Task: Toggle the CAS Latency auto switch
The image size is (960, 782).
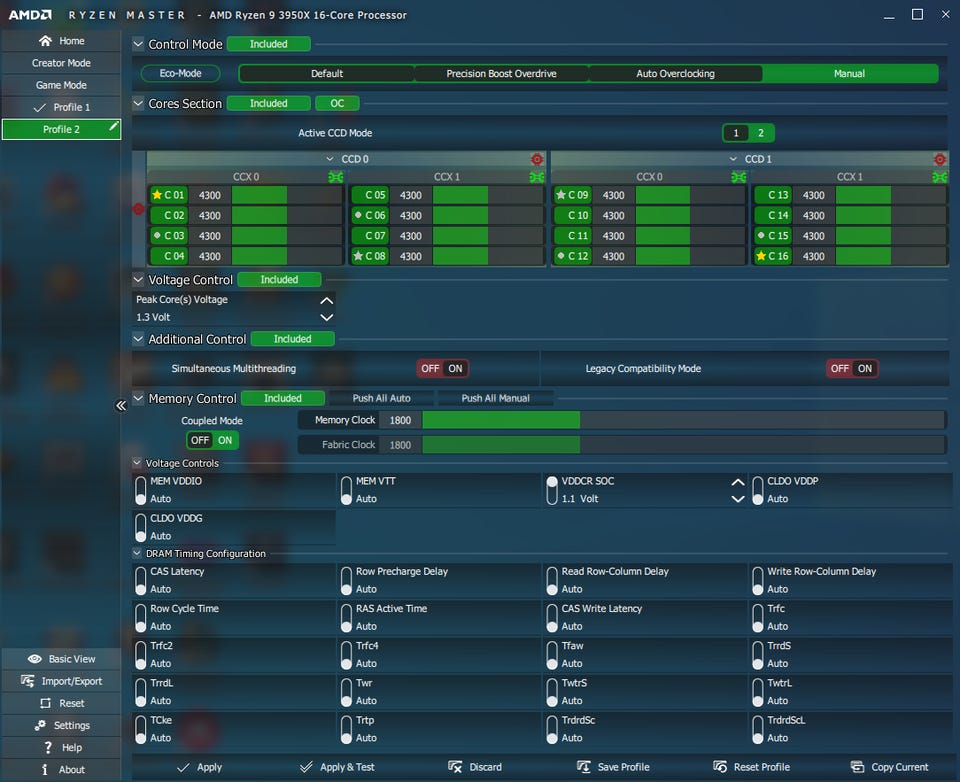Action: pyautogui.click(x=141, y=581)
